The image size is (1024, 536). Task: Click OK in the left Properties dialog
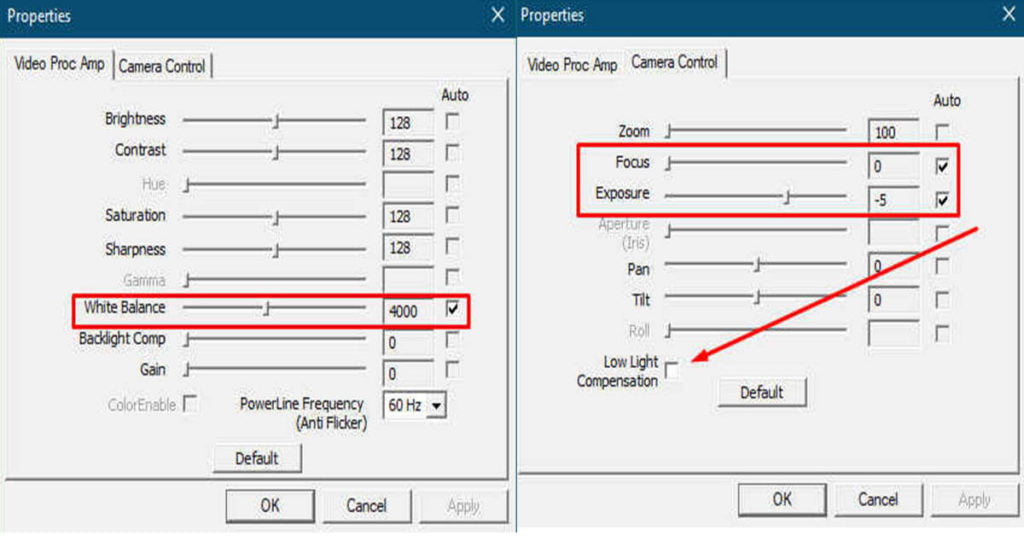pyautogui.click(x=270, y=506)
